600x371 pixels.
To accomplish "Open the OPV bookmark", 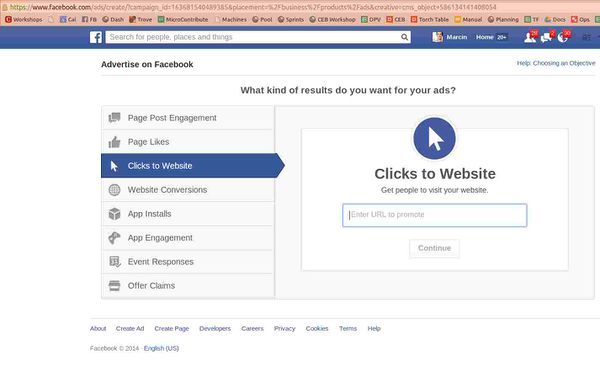I will tap(371, 19).
